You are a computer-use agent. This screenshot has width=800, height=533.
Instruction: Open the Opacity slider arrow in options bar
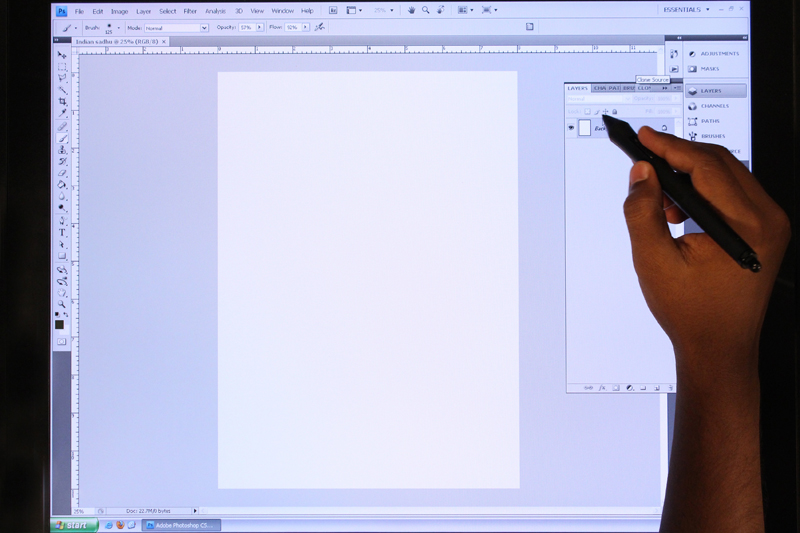click(x=261, y=28)
